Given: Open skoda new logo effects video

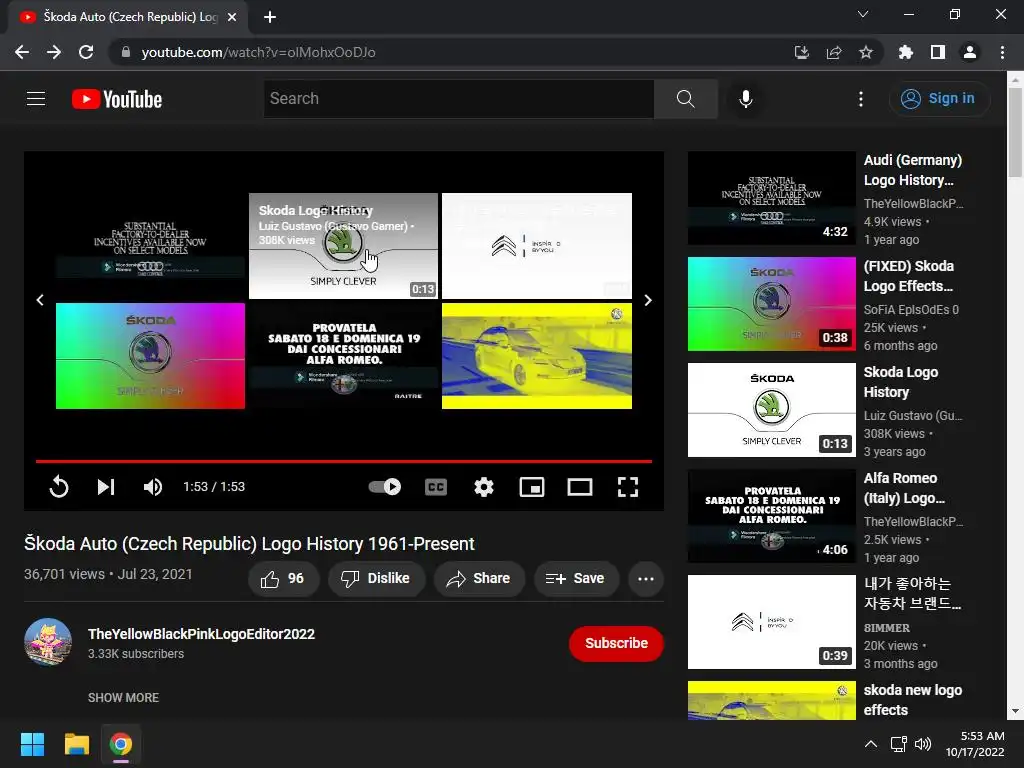Looking at the screenshot, I should tap(912, 700).
